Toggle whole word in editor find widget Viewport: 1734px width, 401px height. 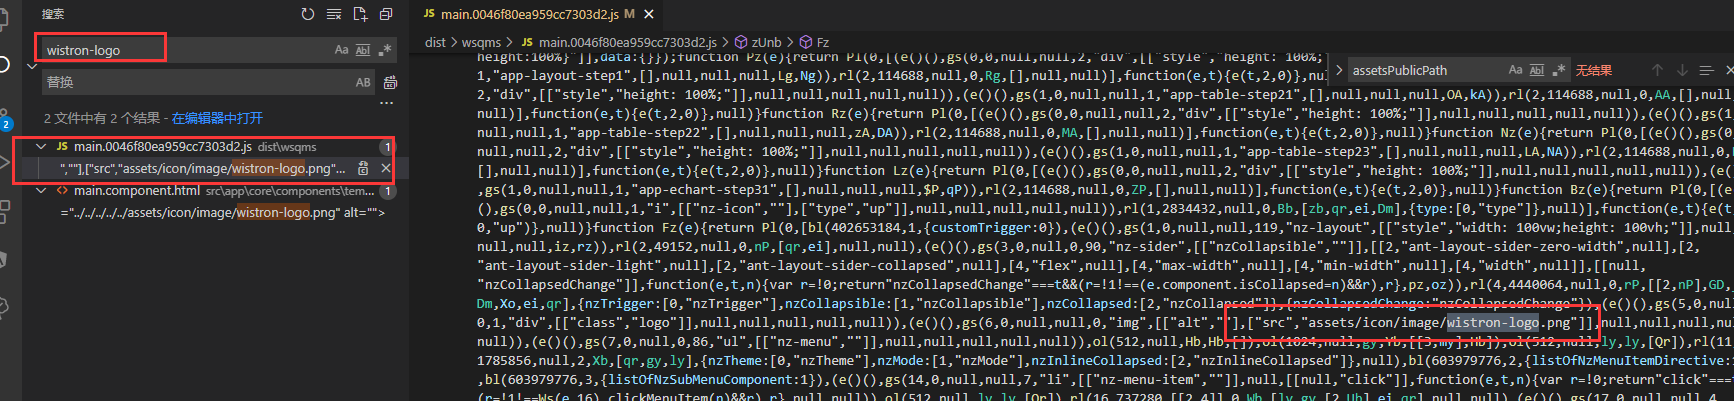pyautogui.click(x=1537, y=70)
